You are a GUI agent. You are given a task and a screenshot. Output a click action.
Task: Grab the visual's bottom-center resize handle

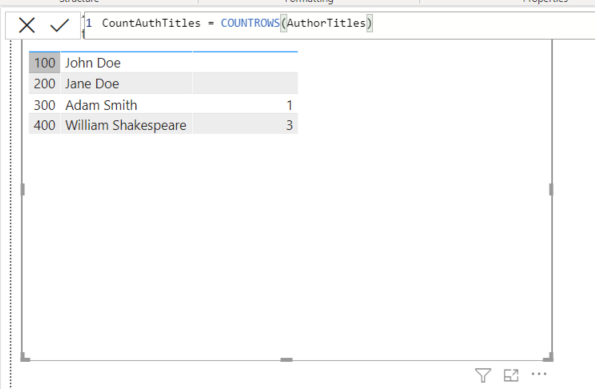[x=286, y=359]
